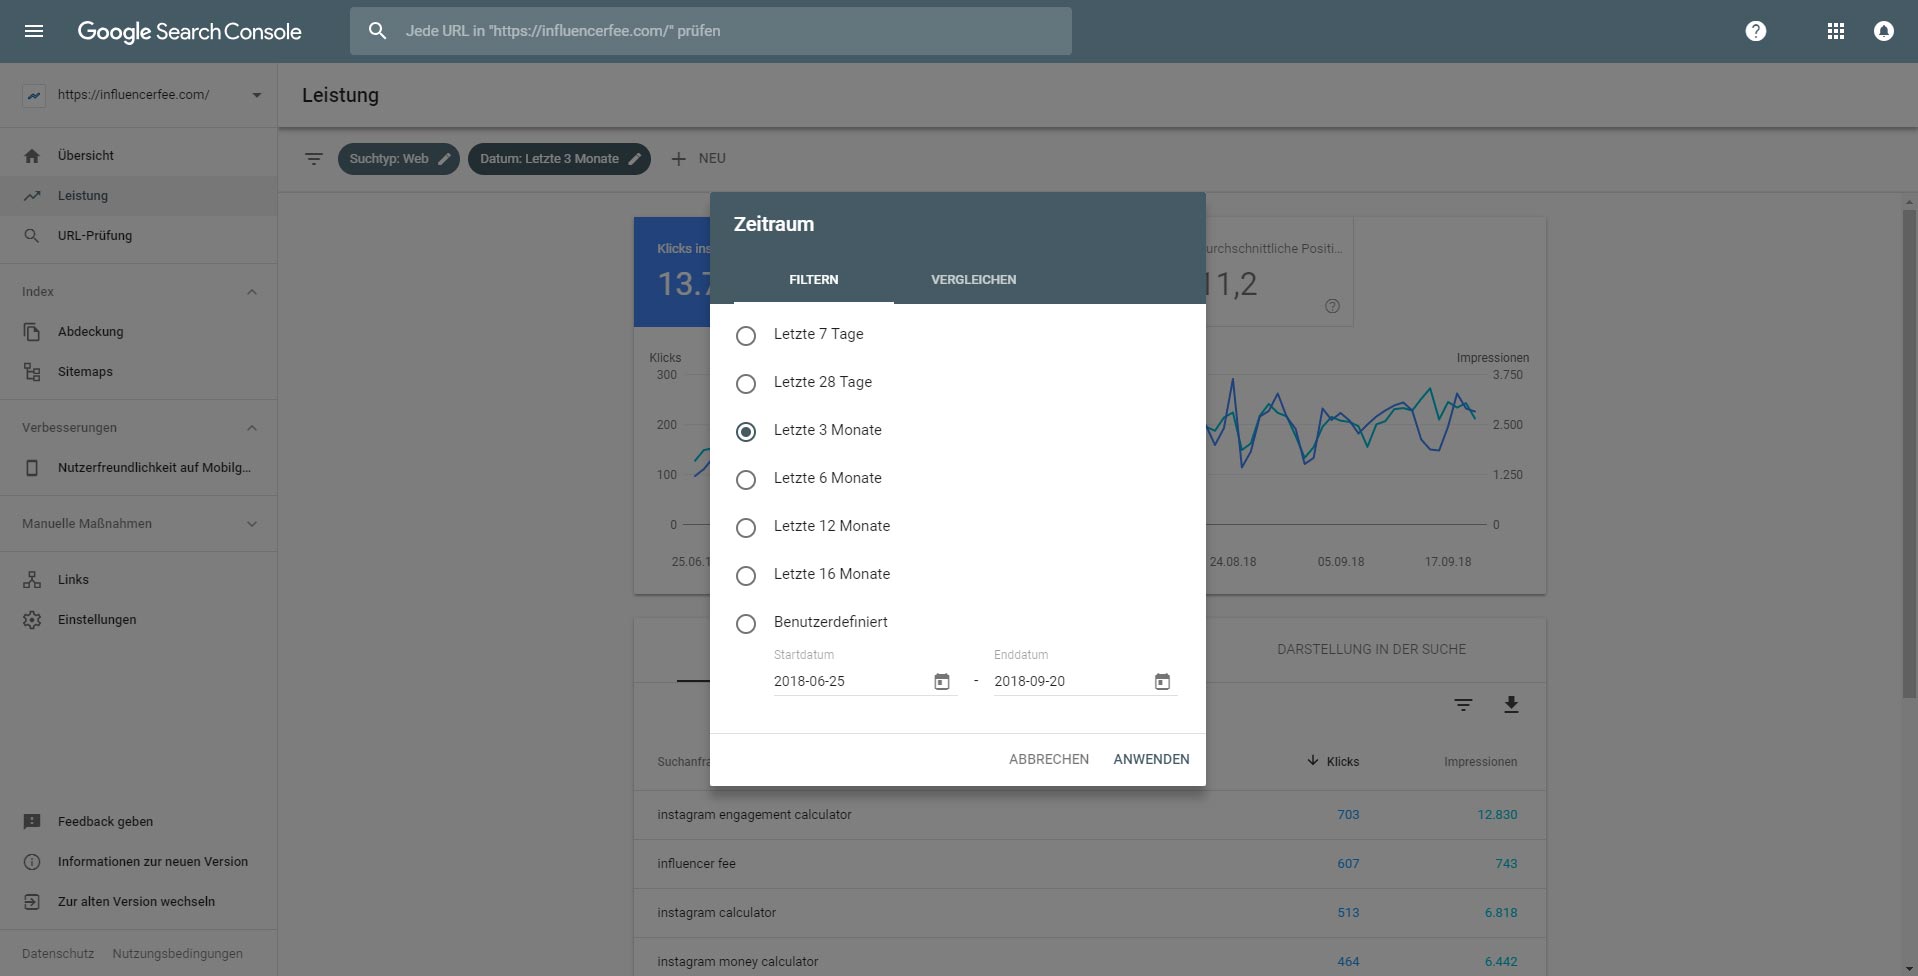
Task: Open the Google apps grid
Action: pyautogui.click(x=1835, y=31)
